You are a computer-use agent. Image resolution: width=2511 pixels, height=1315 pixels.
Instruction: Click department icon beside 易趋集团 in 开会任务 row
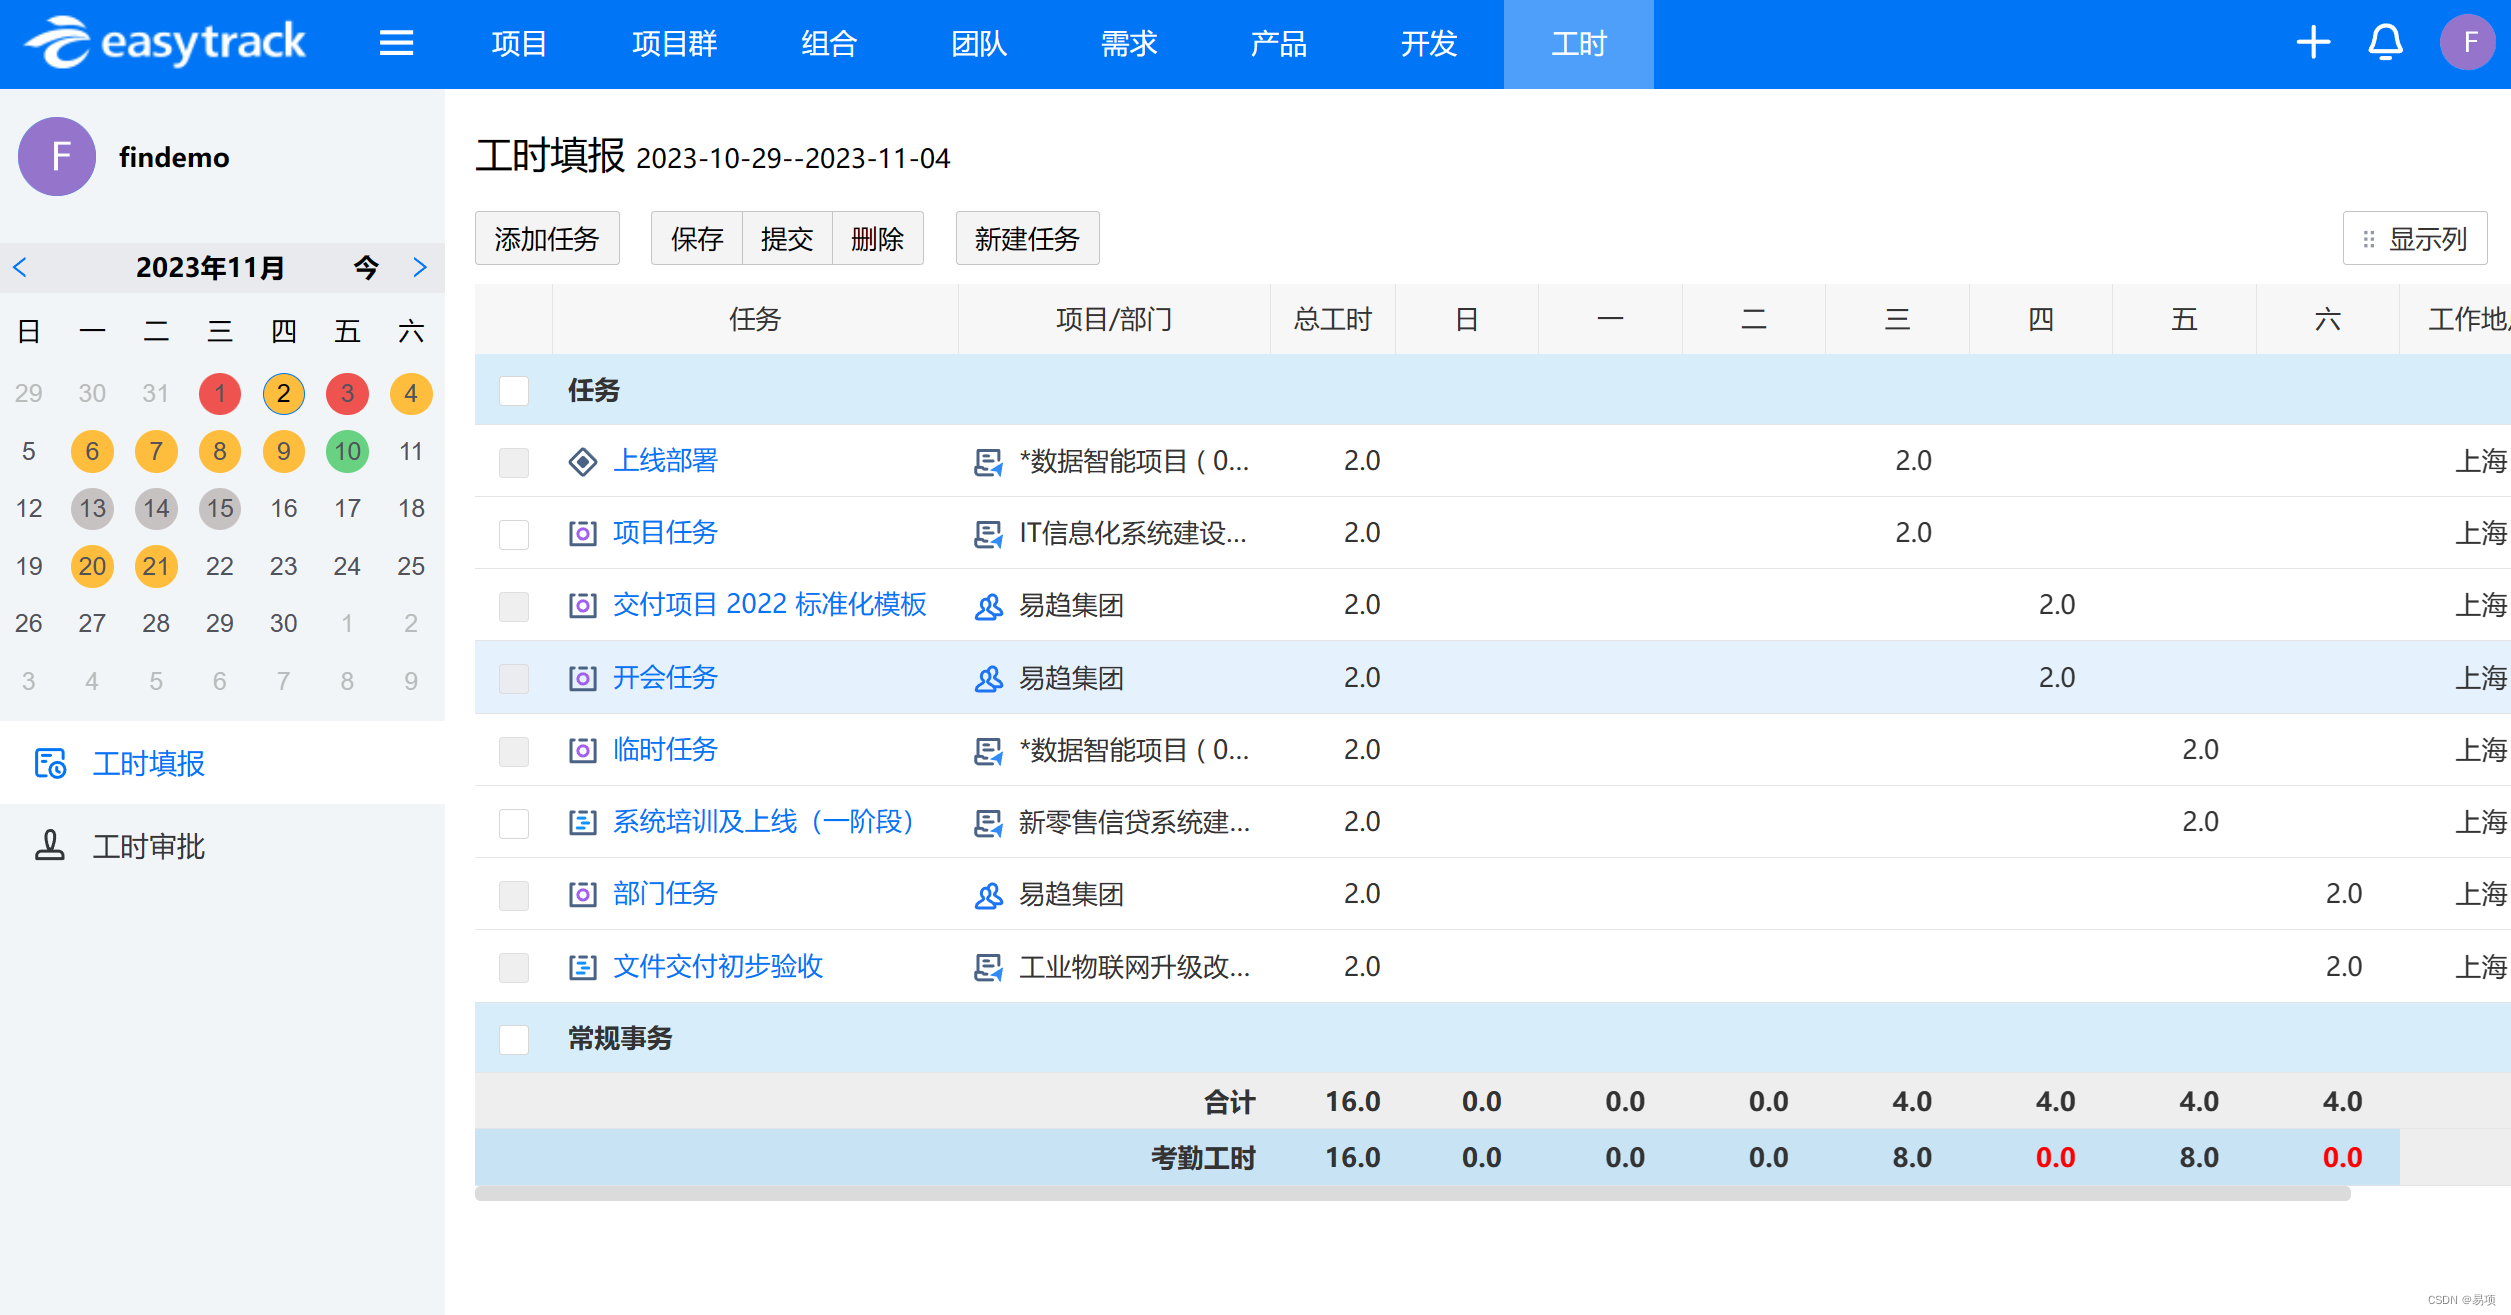988,678
